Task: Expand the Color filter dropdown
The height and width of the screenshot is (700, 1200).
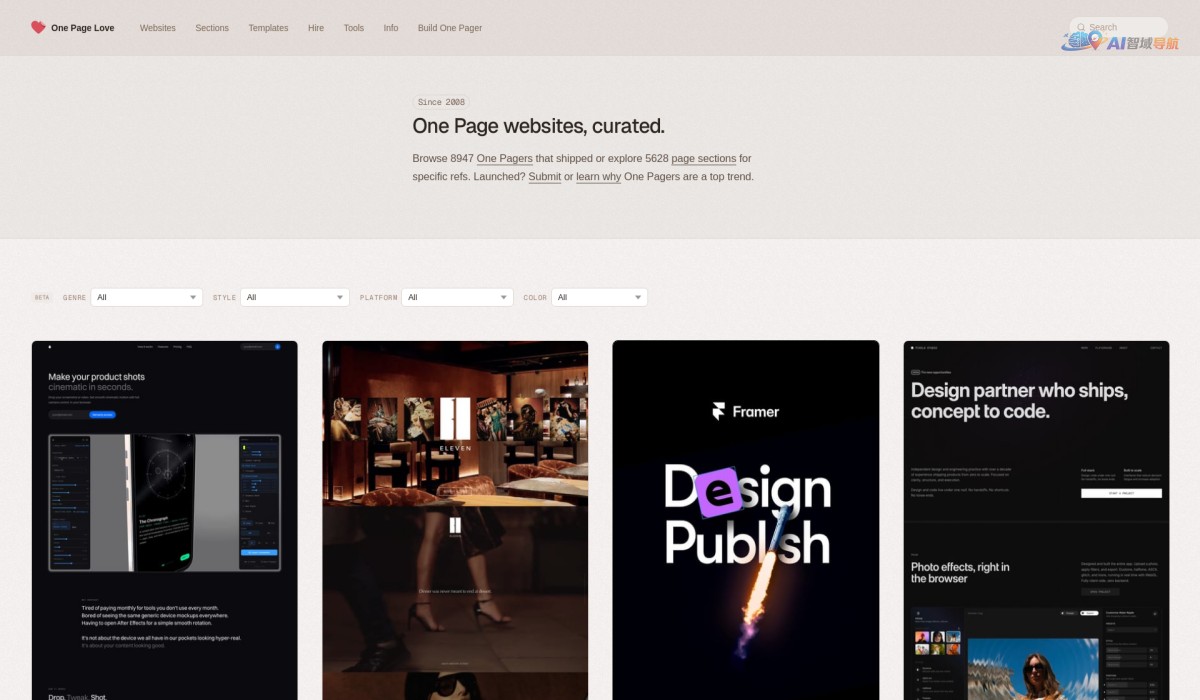Action: coord(599,297)
